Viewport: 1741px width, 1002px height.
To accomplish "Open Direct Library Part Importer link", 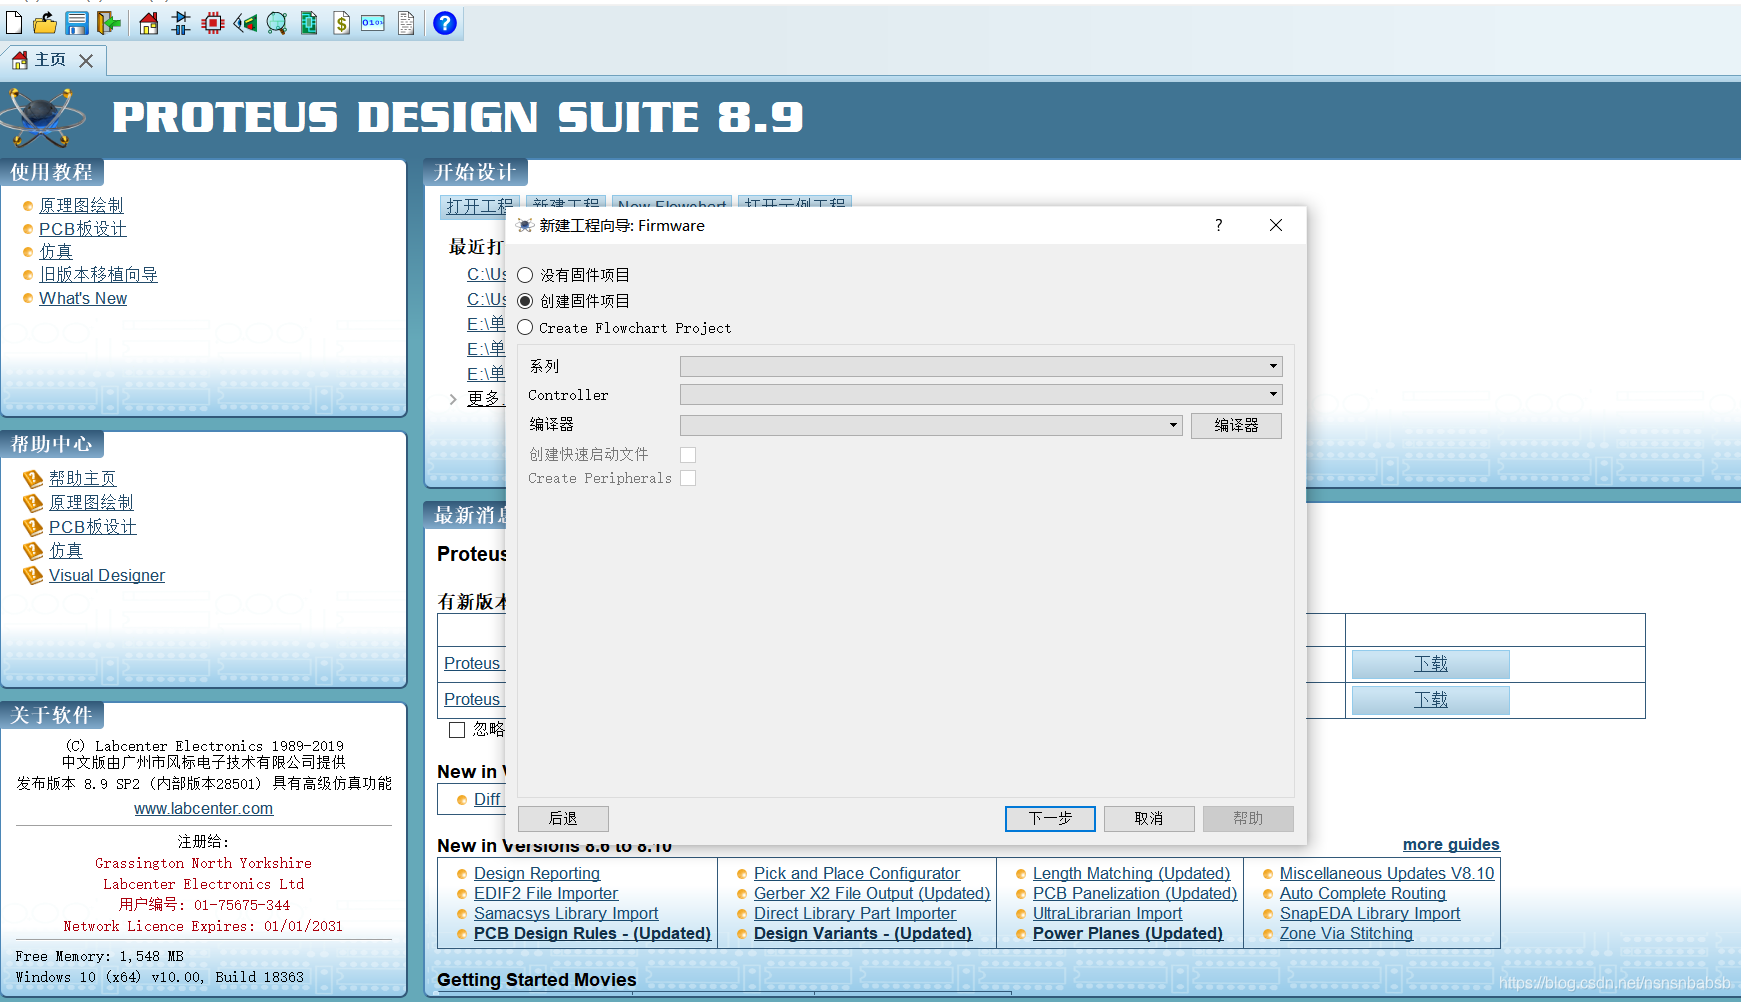I will click(855, 913).
